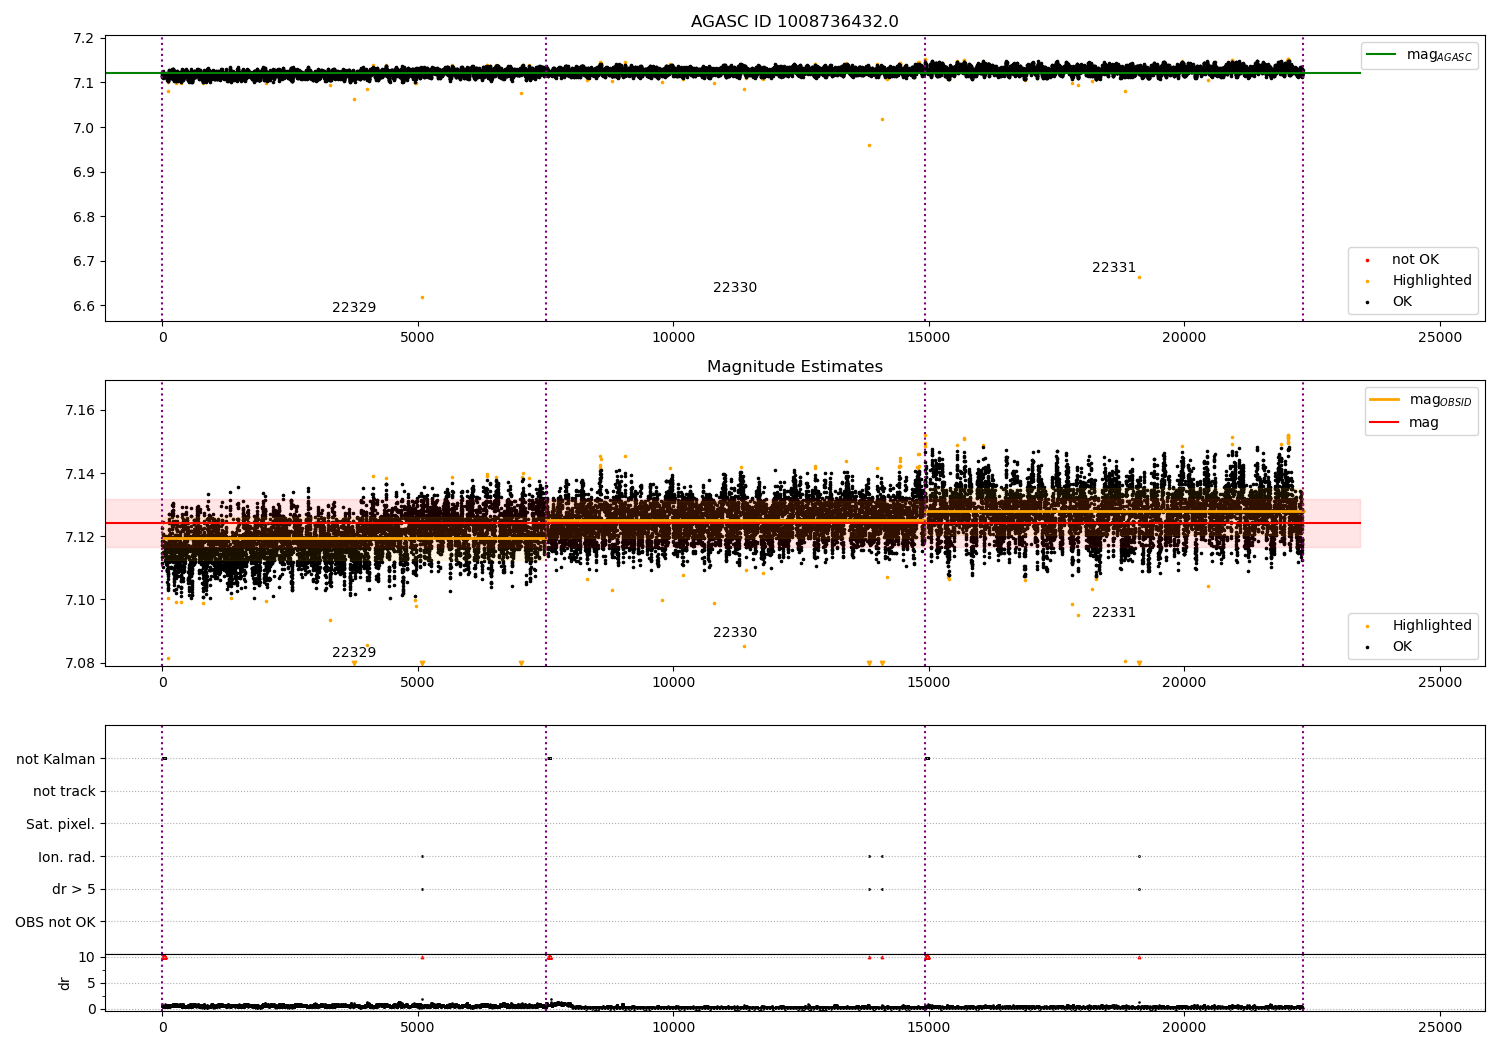
Task: Click the 'not Kalman' flag marker near time 15000
Action: click(x=928, y=758)
